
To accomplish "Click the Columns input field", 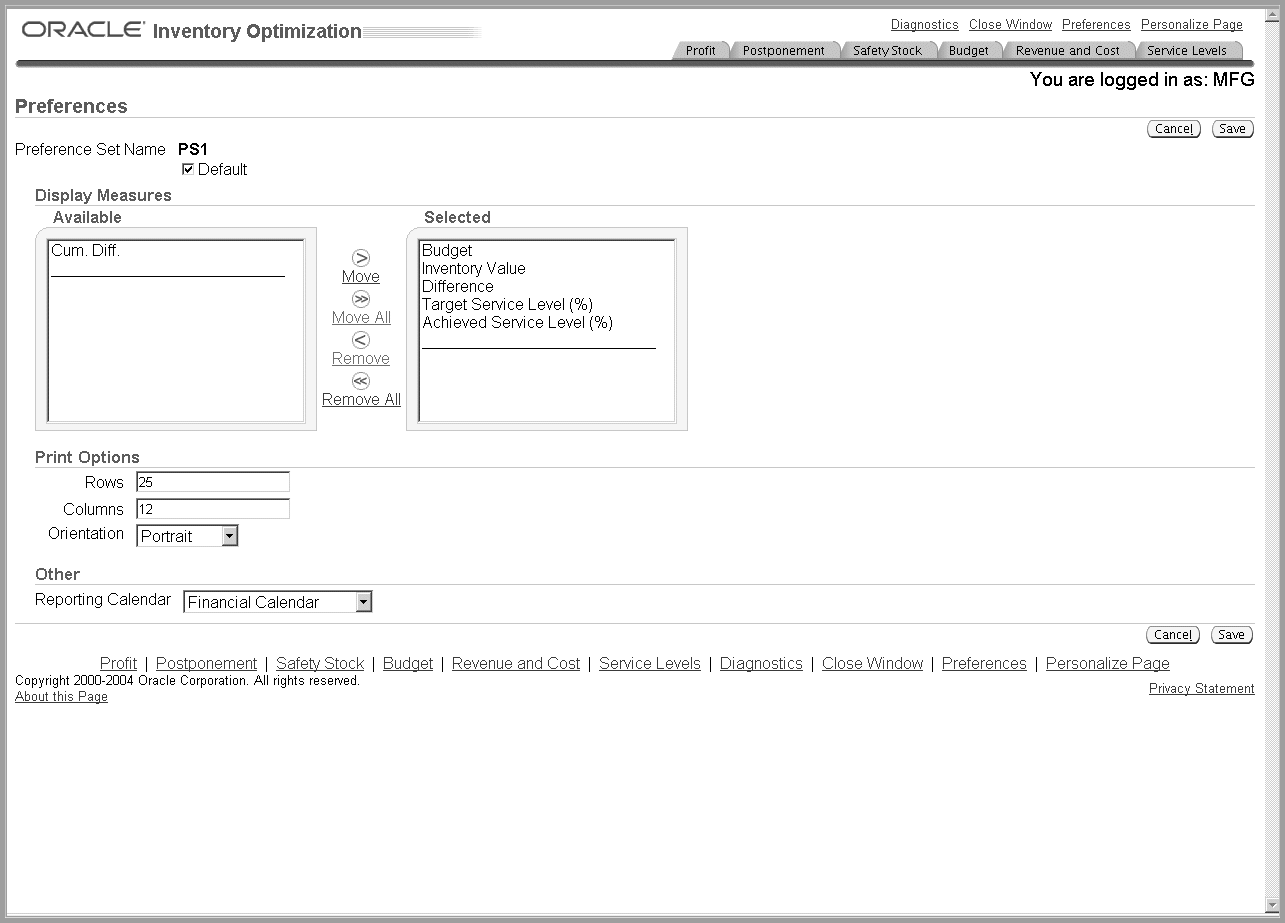I will (x=213, y=509).
